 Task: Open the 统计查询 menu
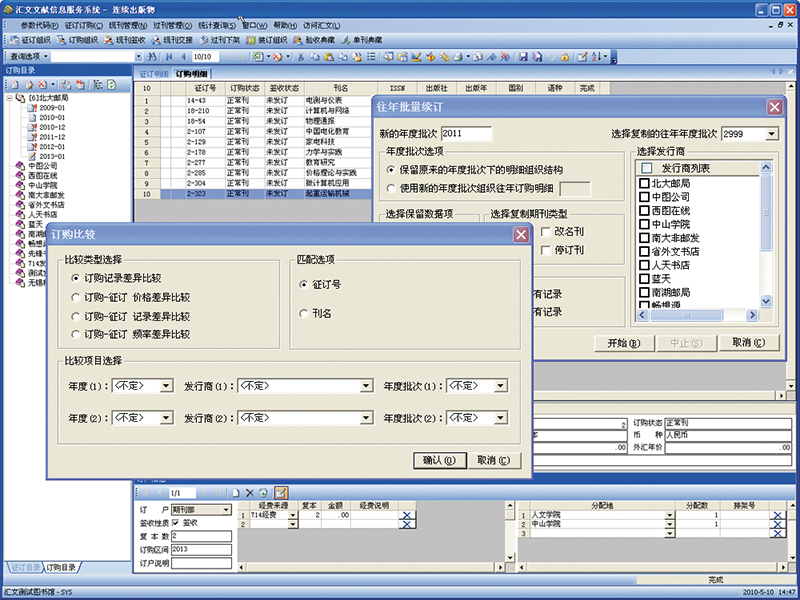[x=220, y=24]
